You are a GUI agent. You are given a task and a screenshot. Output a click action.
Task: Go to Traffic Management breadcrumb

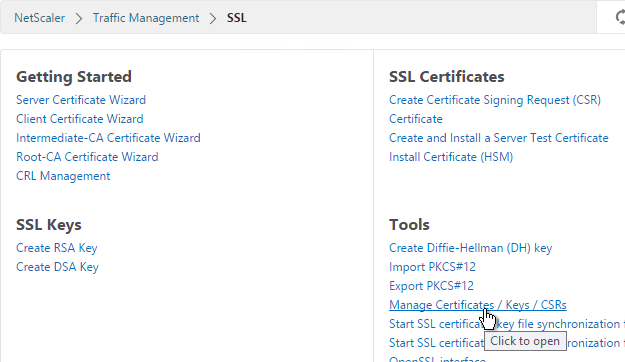(146, 18)
